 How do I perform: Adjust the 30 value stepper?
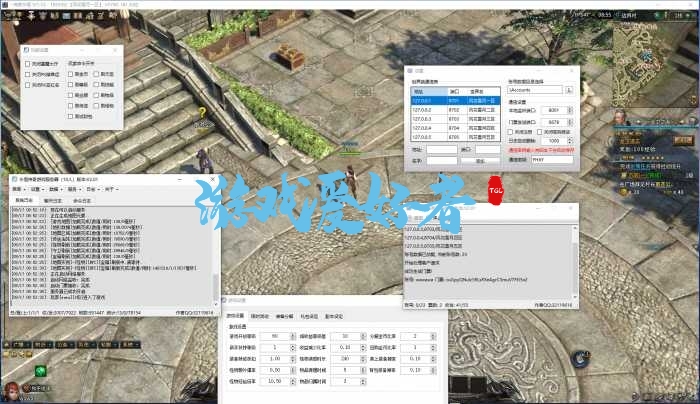pos(363,336)
